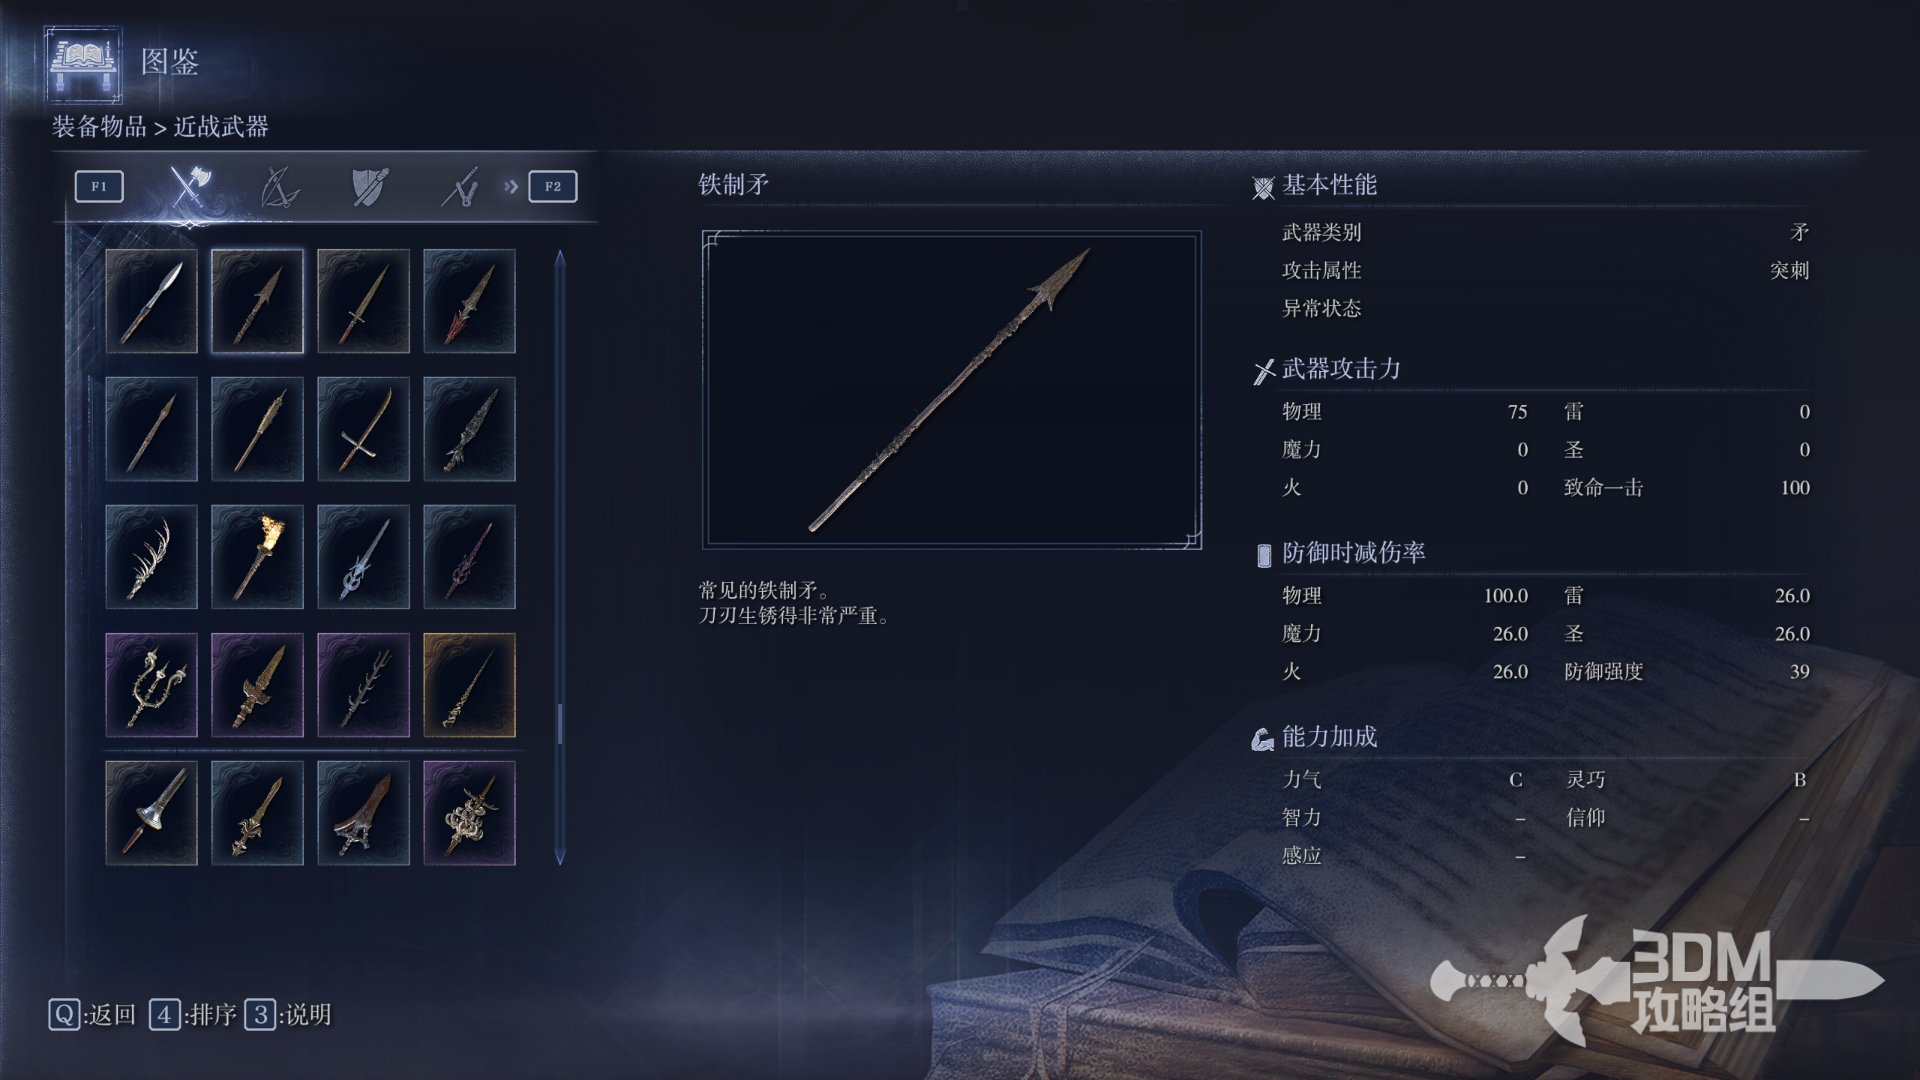Choose the gold-bordered legendary spear icon
The width and height of the screenshot is (1920, 1080).
(x=469, y=685)
